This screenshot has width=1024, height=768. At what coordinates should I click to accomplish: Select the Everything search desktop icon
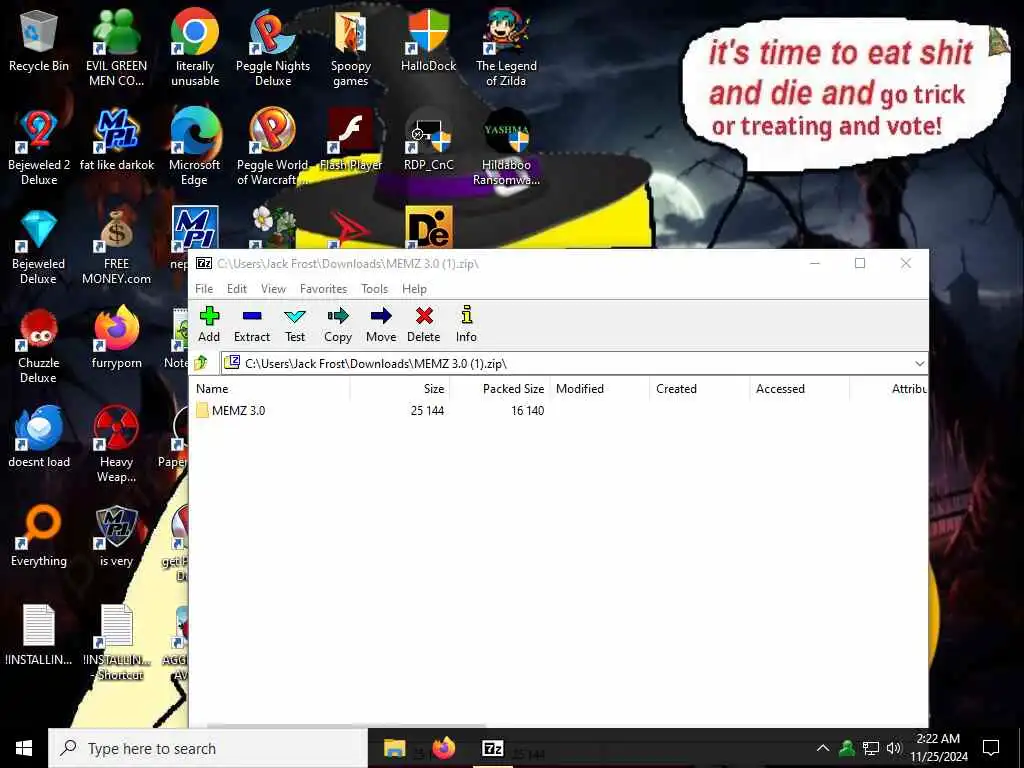(x=39, y=537)
